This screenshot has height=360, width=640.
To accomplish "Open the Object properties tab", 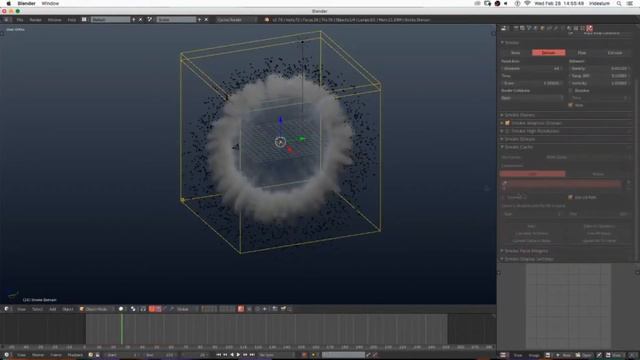I will coord(542,28).
